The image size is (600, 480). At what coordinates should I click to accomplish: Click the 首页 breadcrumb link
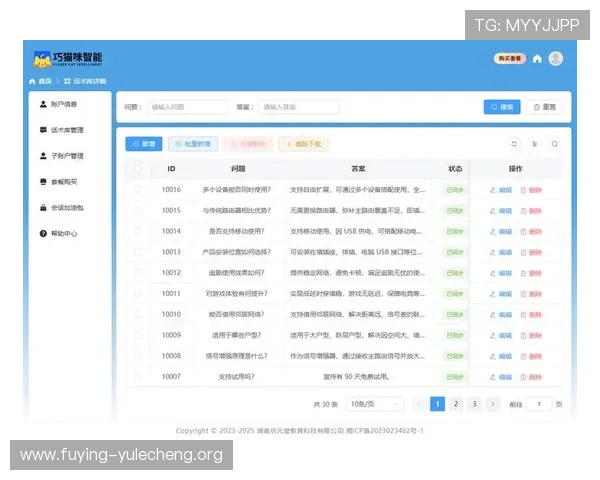41,81
